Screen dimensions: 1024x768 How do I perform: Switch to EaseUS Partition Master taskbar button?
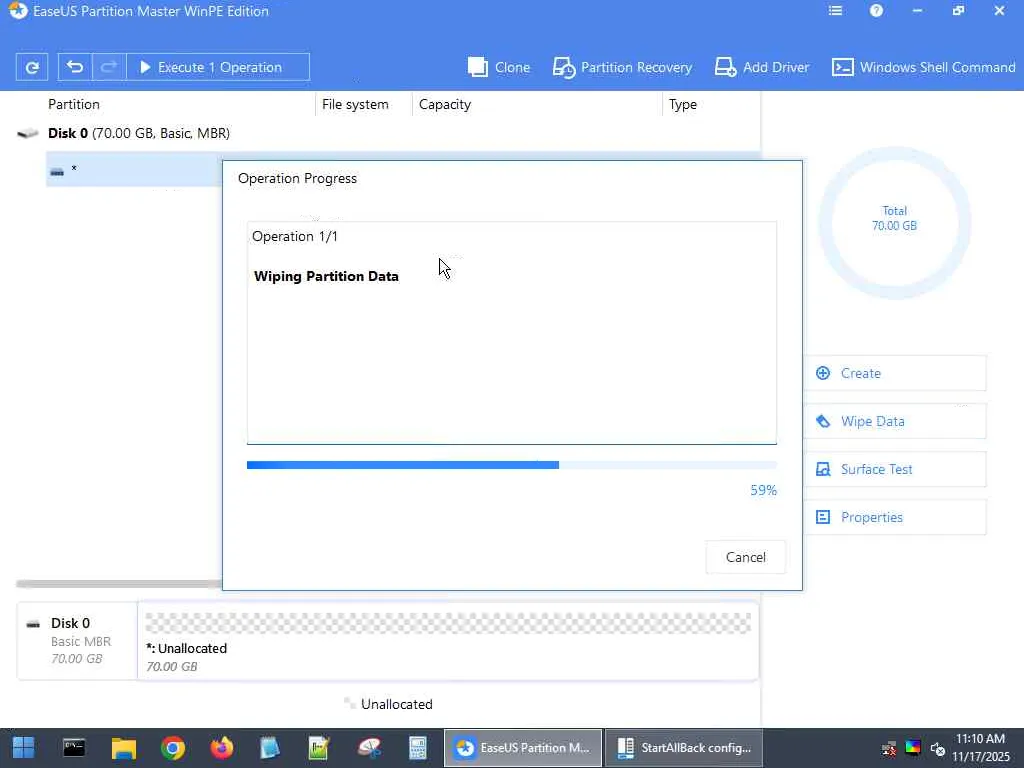pyautogui.click(x=523, y=748)
